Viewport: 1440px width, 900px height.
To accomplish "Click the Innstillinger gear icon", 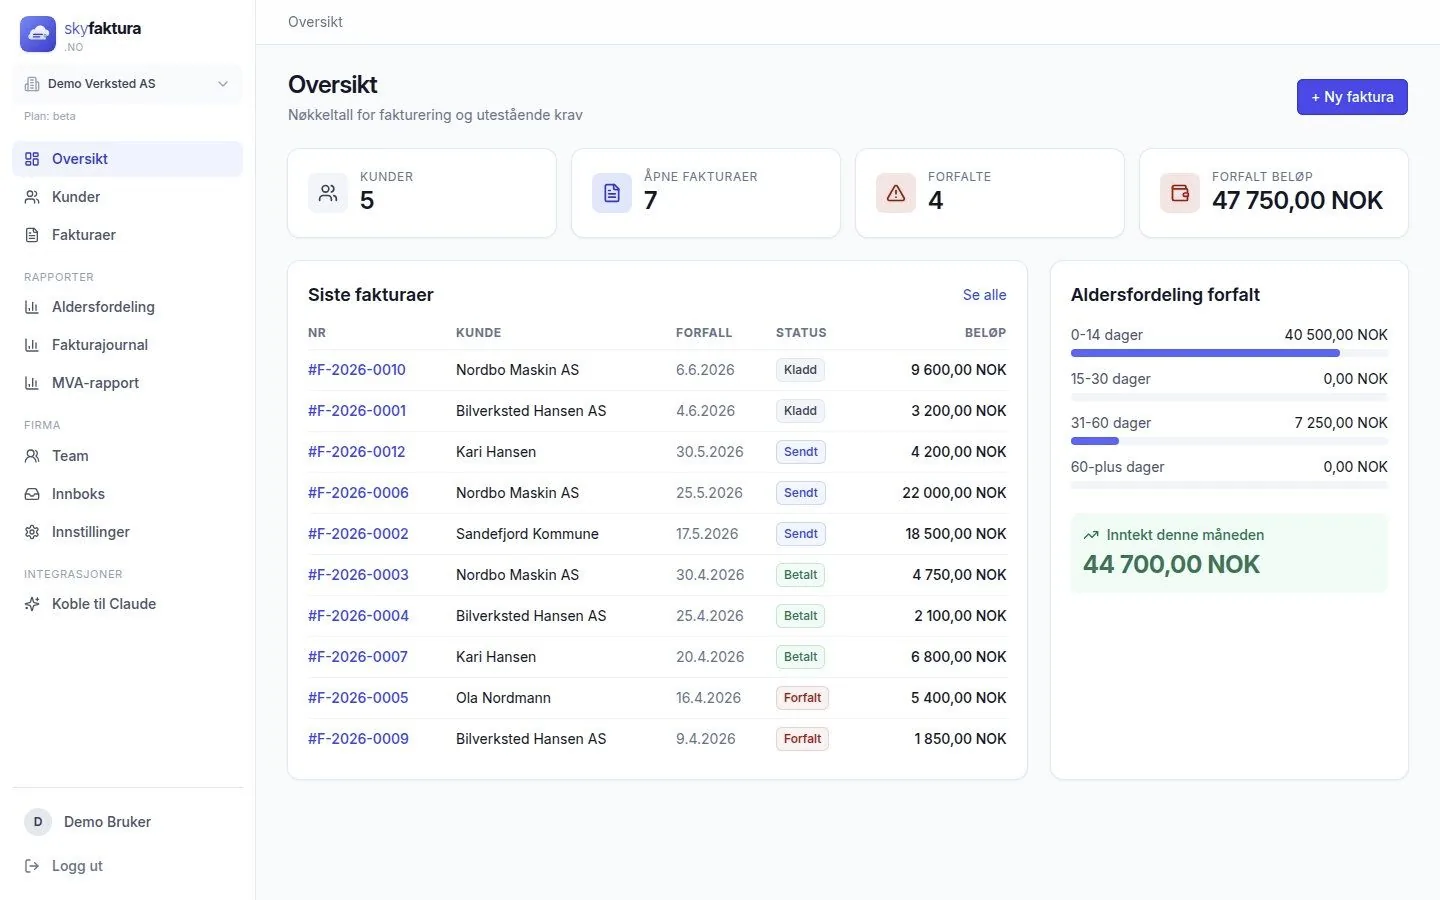I will [32, 532].
